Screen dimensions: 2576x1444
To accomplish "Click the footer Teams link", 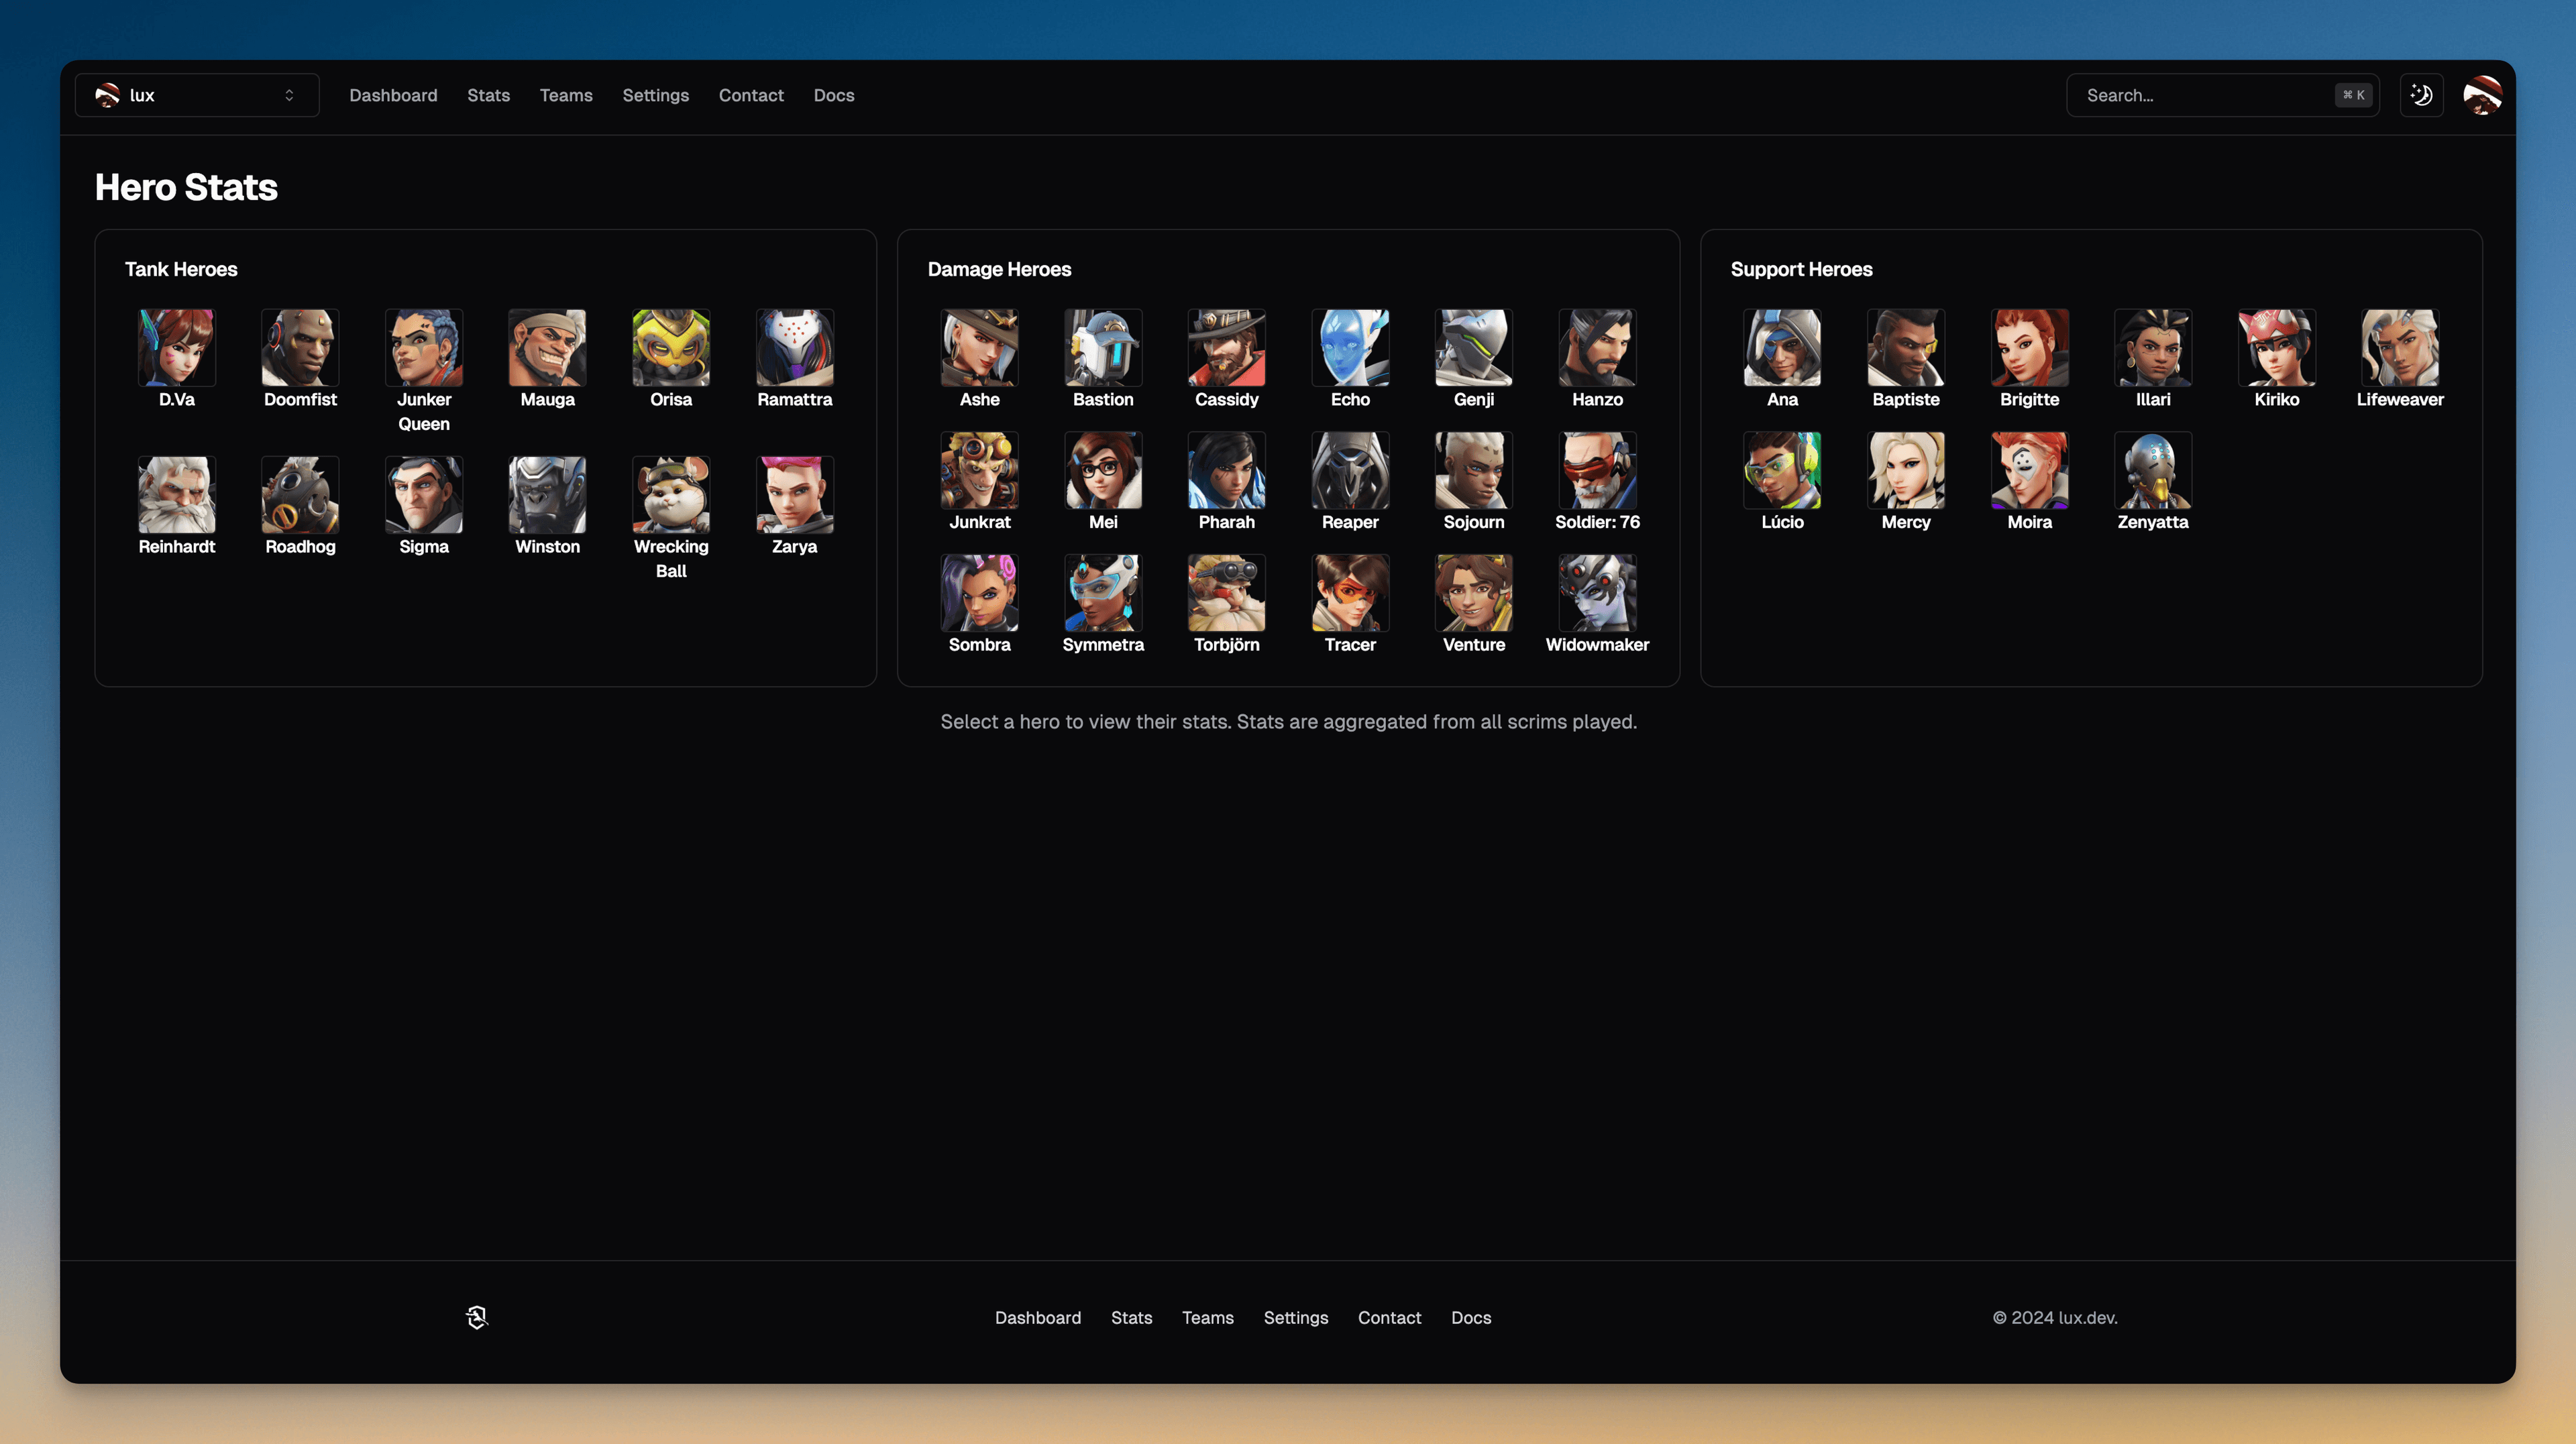I will (1207, 1317).
